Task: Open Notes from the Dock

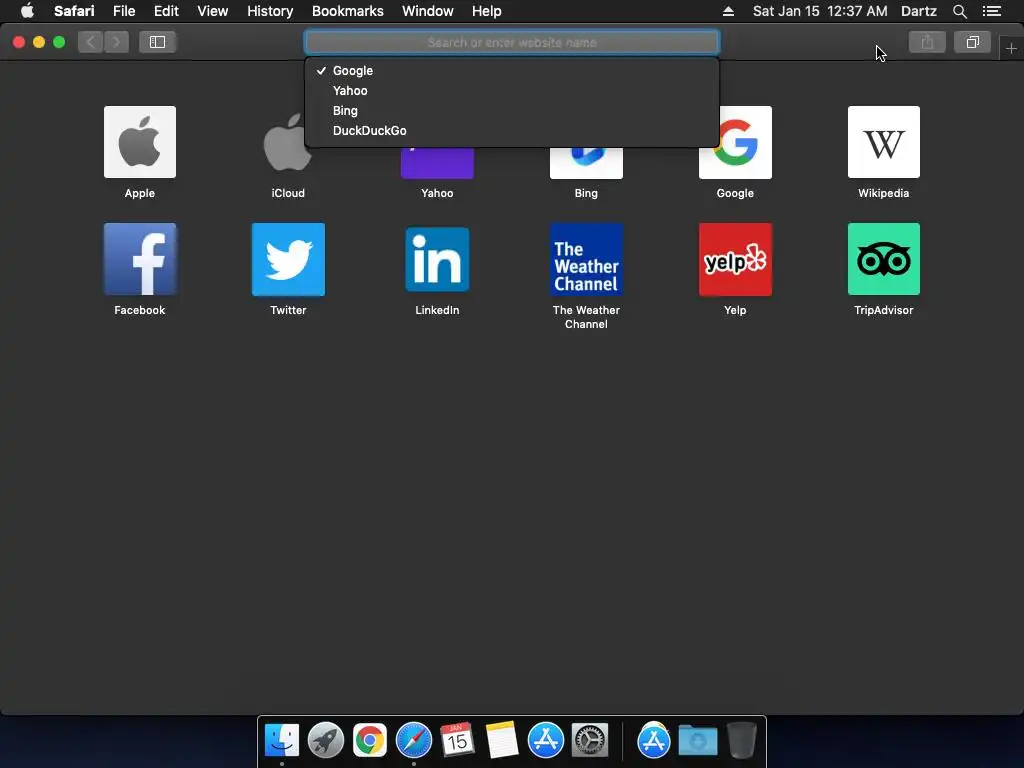Action: click(x=502, y=740)
